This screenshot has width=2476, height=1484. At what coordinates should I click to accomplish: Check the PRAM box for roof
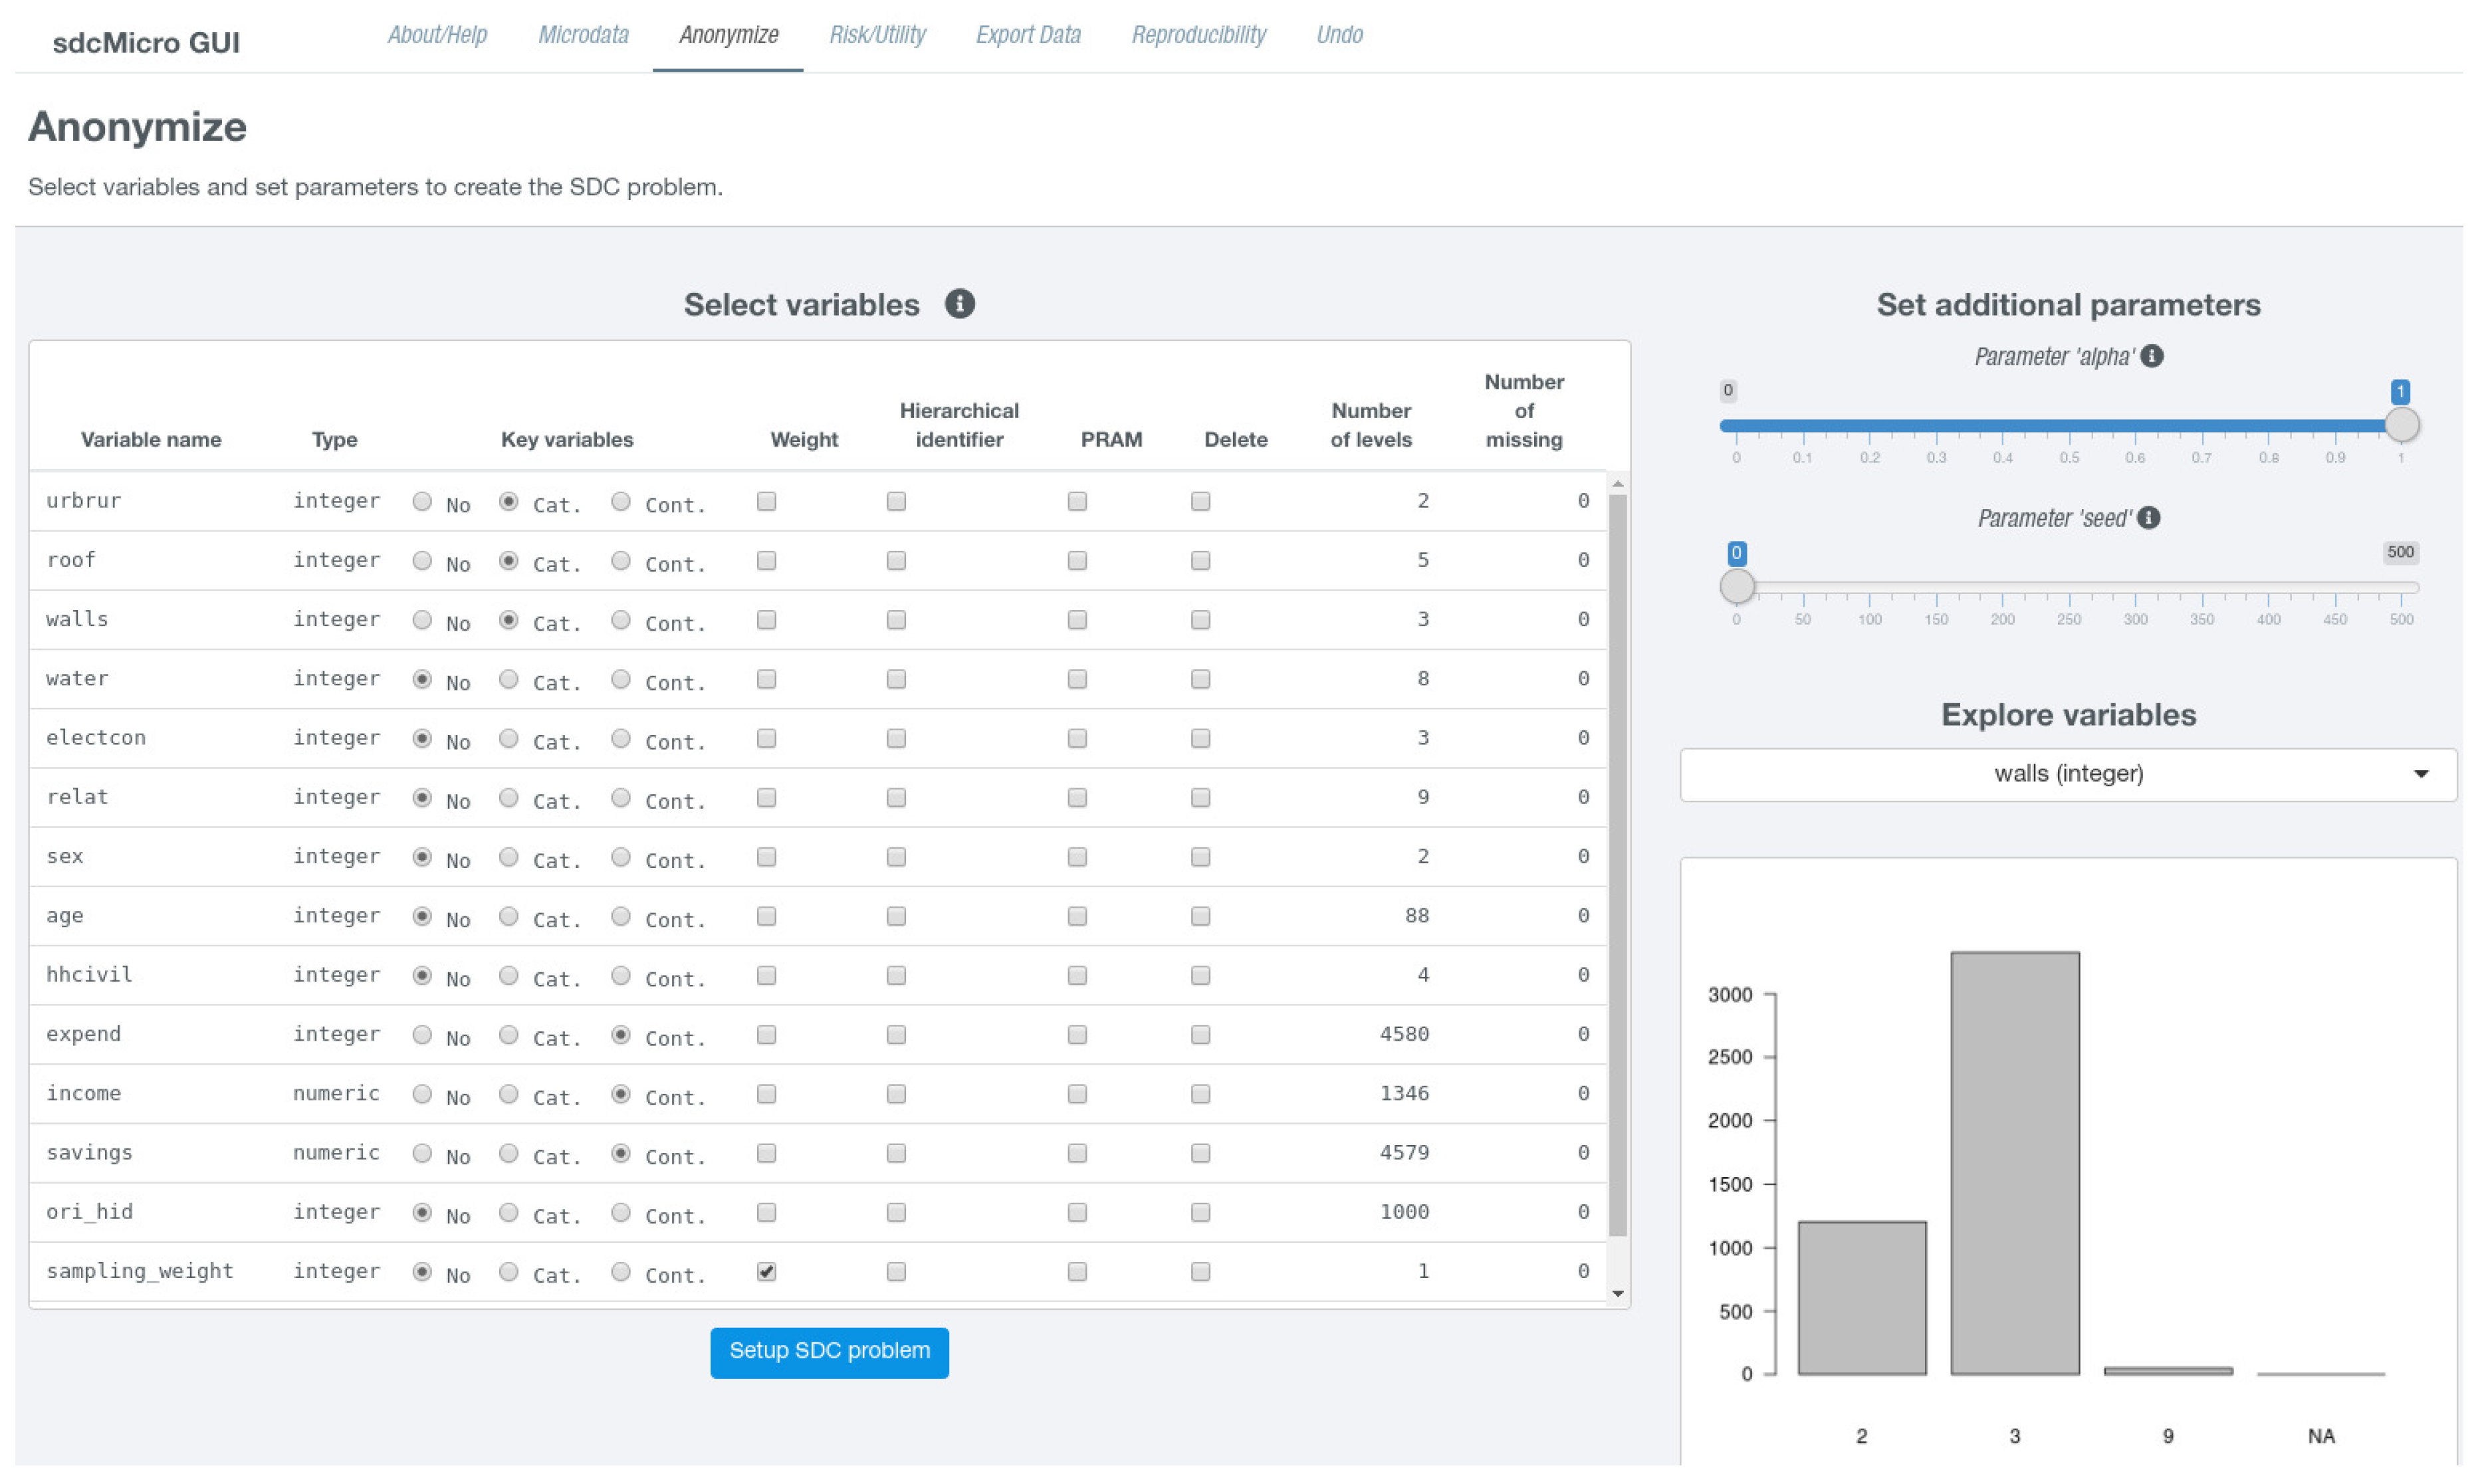[1077, 561]
